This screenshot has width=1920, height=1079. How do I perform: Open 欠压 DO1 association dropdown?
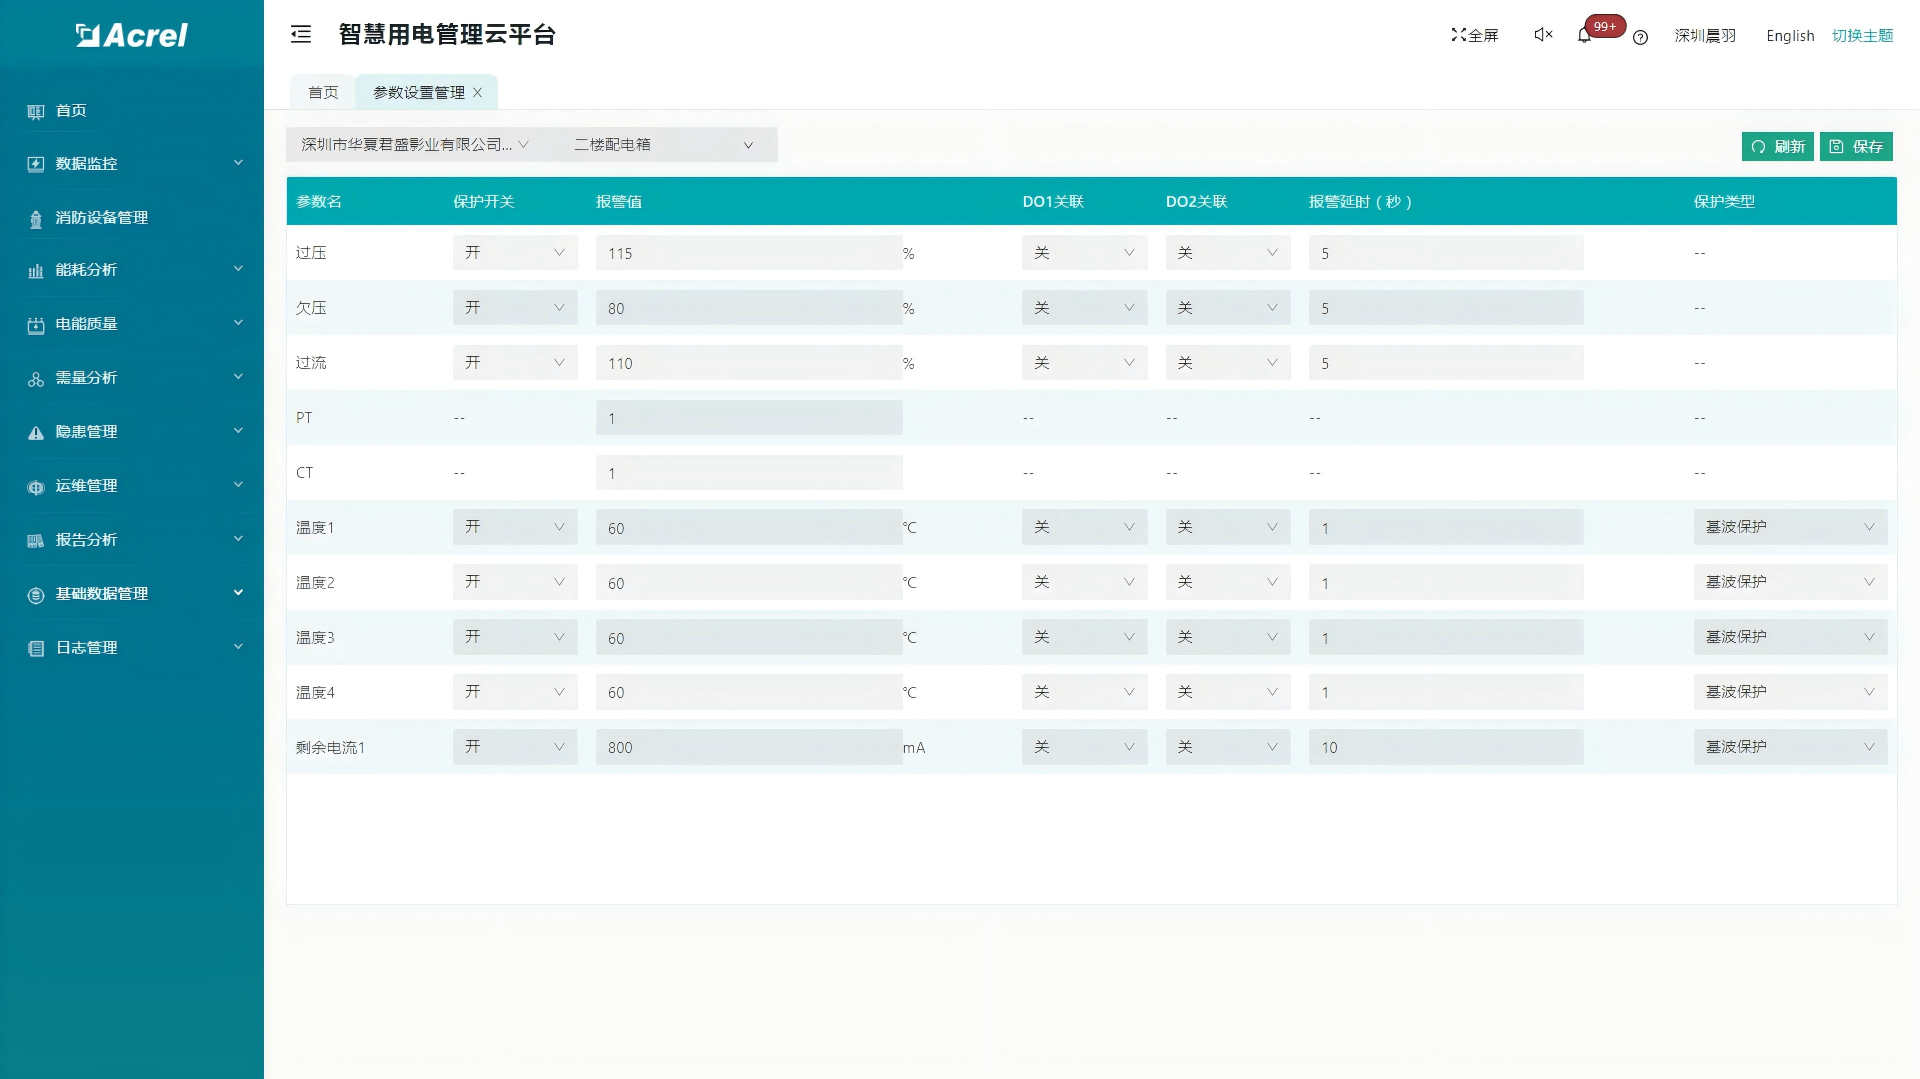pos(1084,308)
